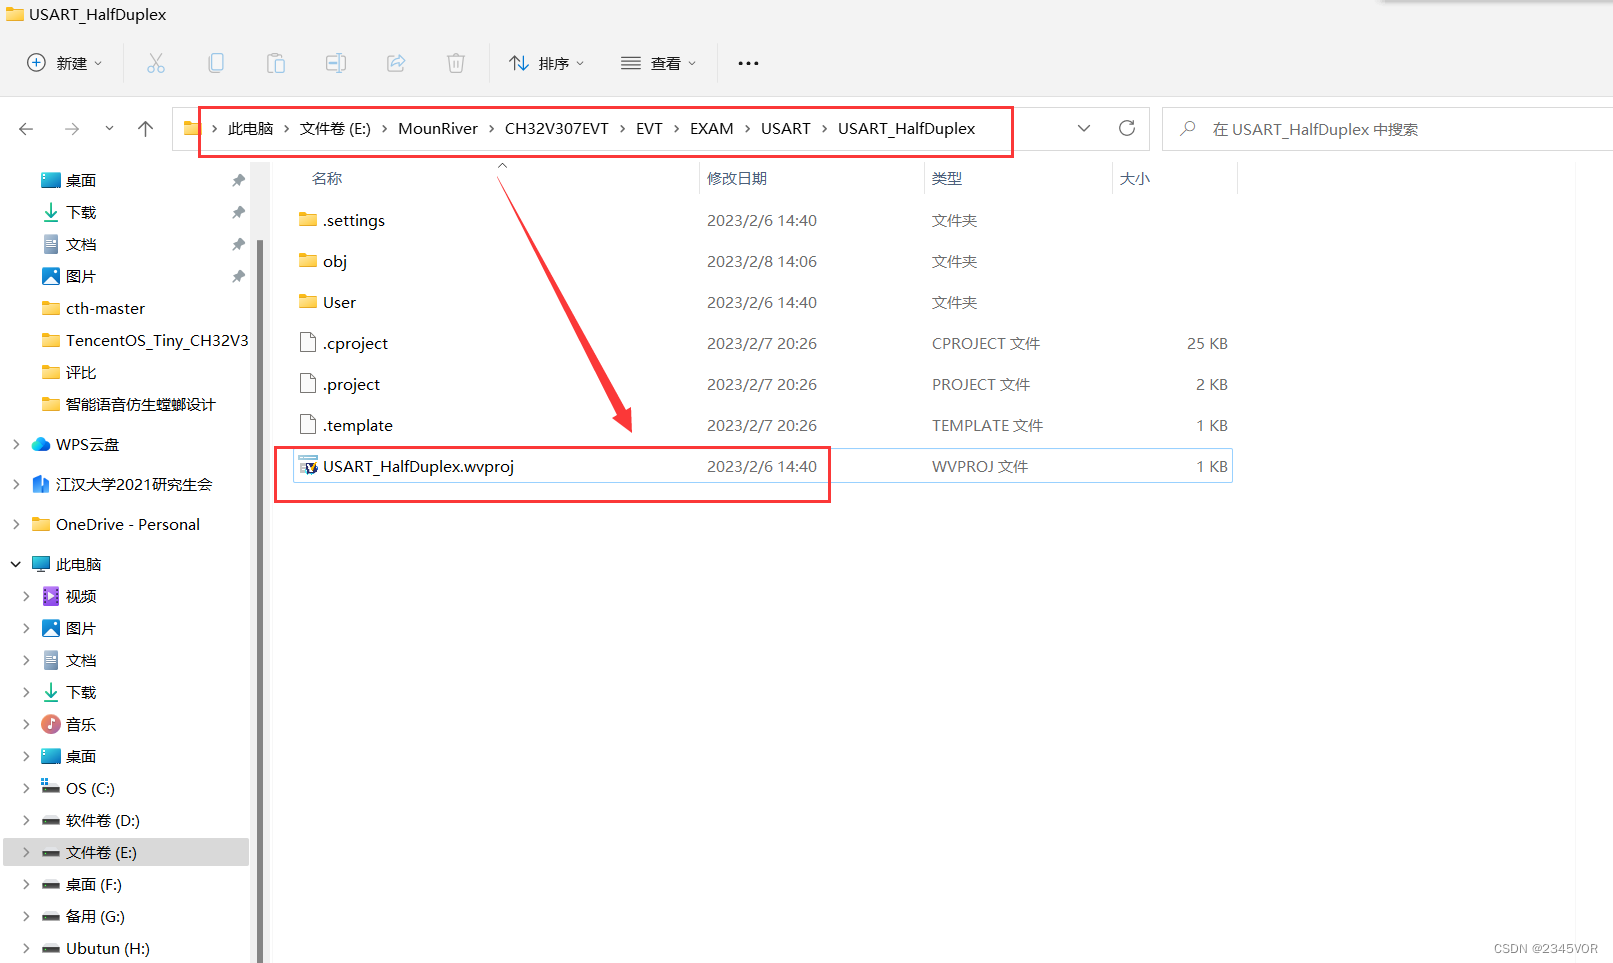Jump to 文件卷 (E:) in the address bar
This screenshot has height=963, width=1613.
335,128
